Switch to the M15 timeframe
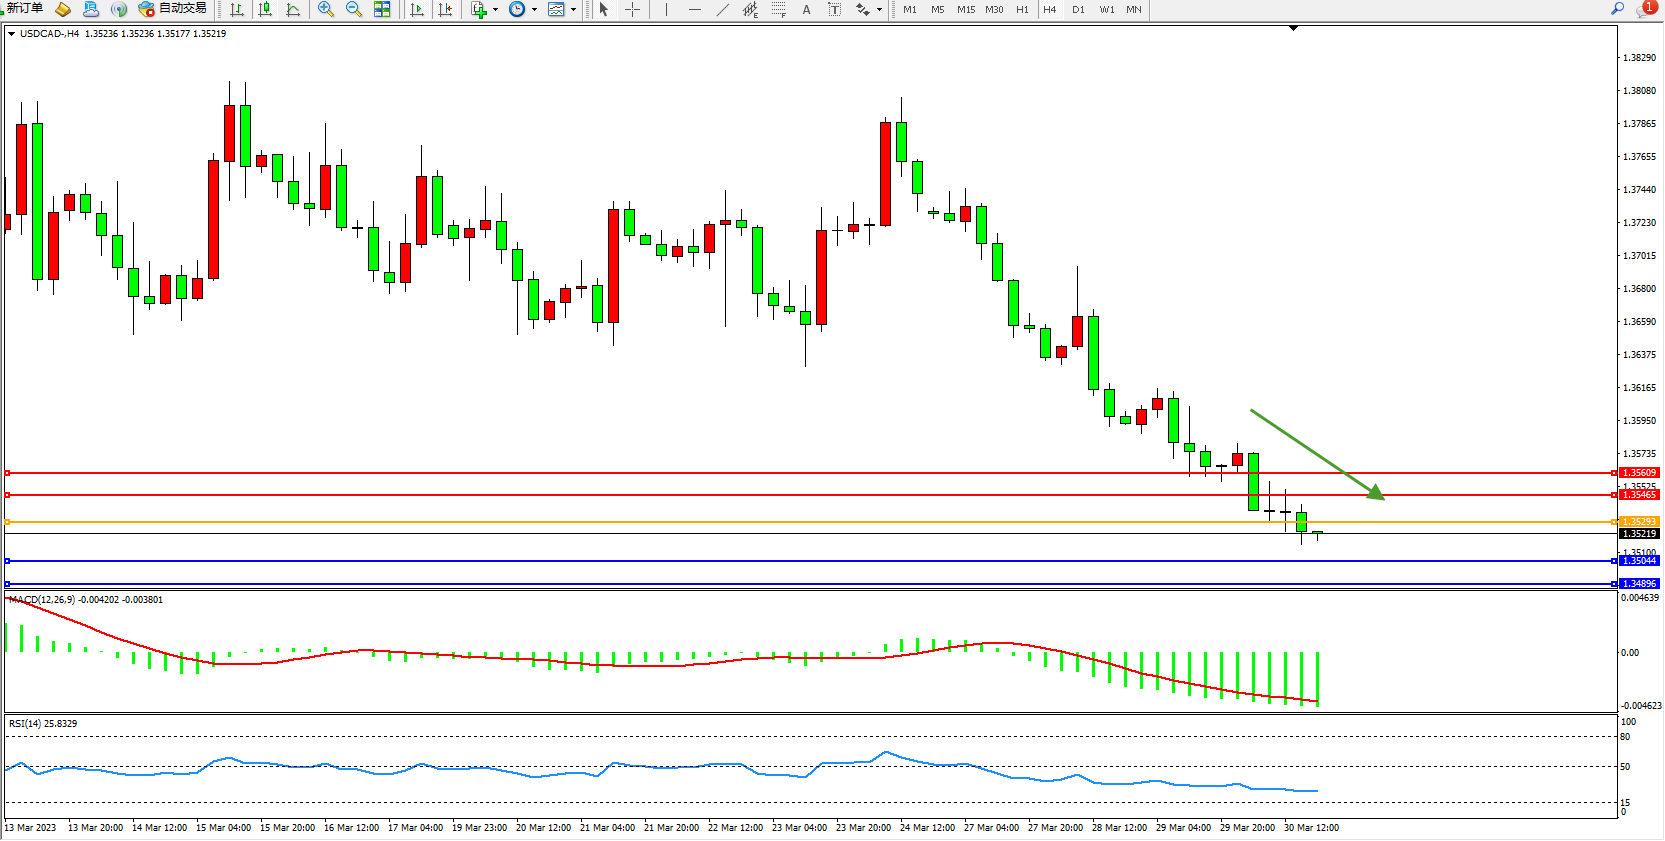This screenshot has width=1665, height=841. (965, 9)
